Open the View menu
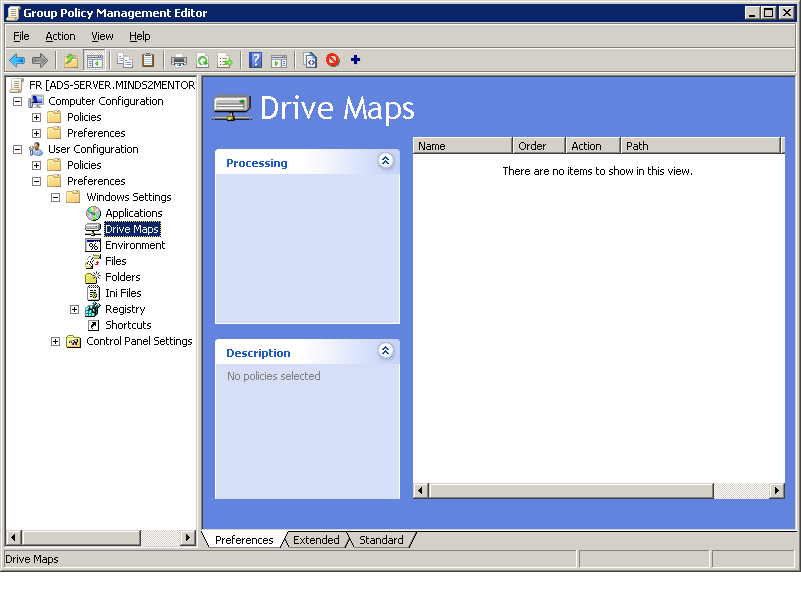 point(102,36)
